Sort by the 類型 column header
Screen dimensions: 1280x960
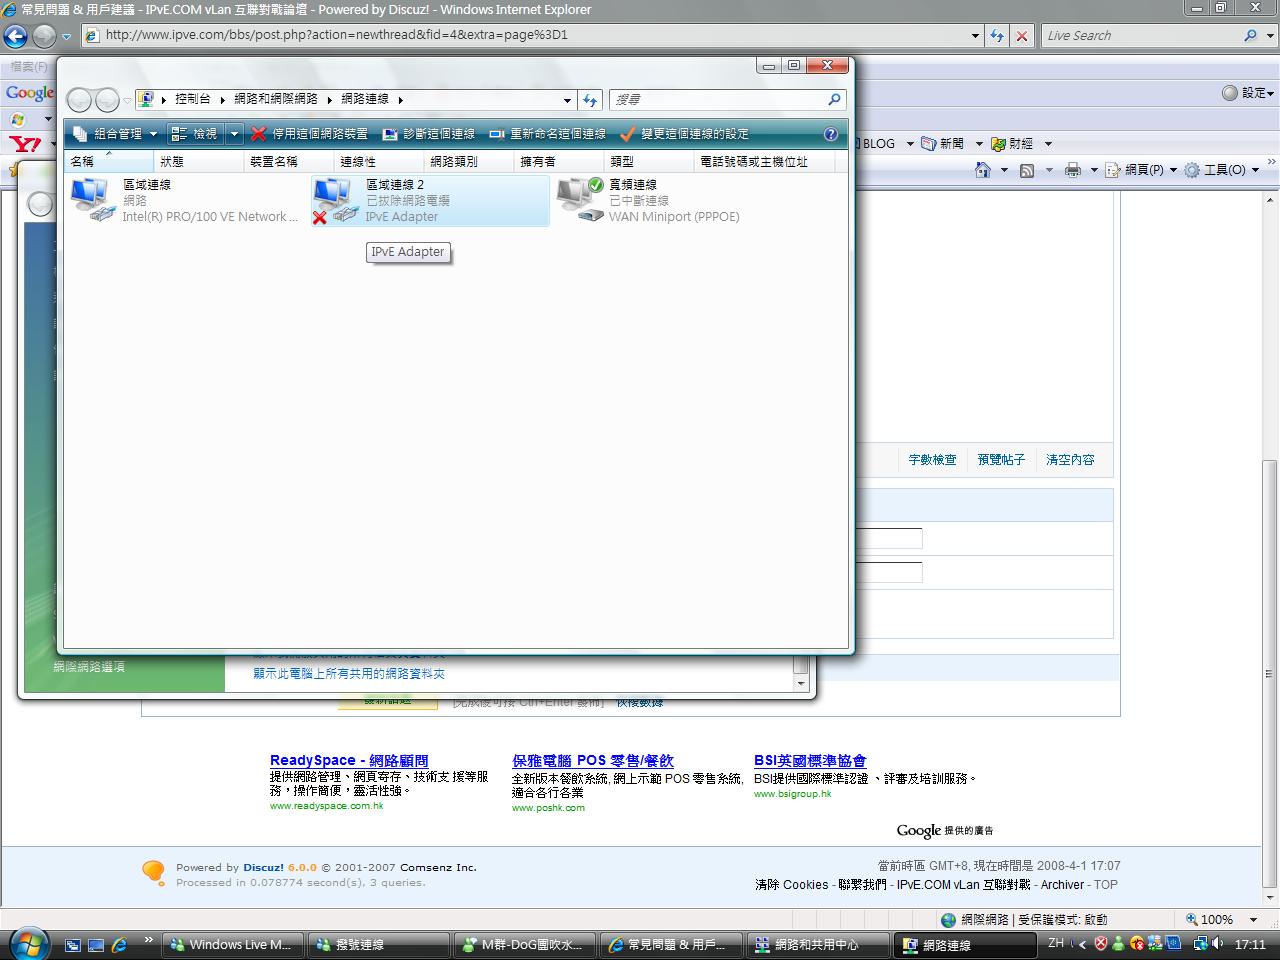click(x=649, y=161)
